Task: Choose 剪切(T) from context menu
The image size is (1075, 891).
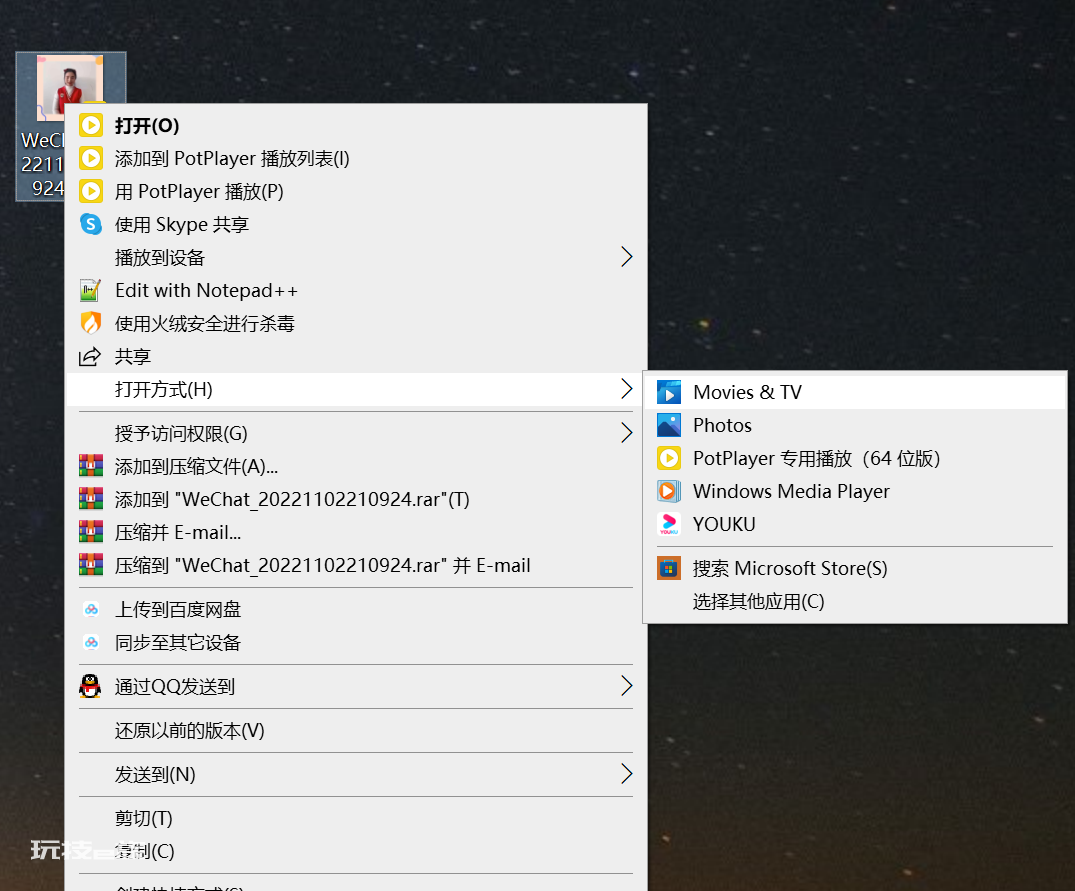Action: point(356,818)
